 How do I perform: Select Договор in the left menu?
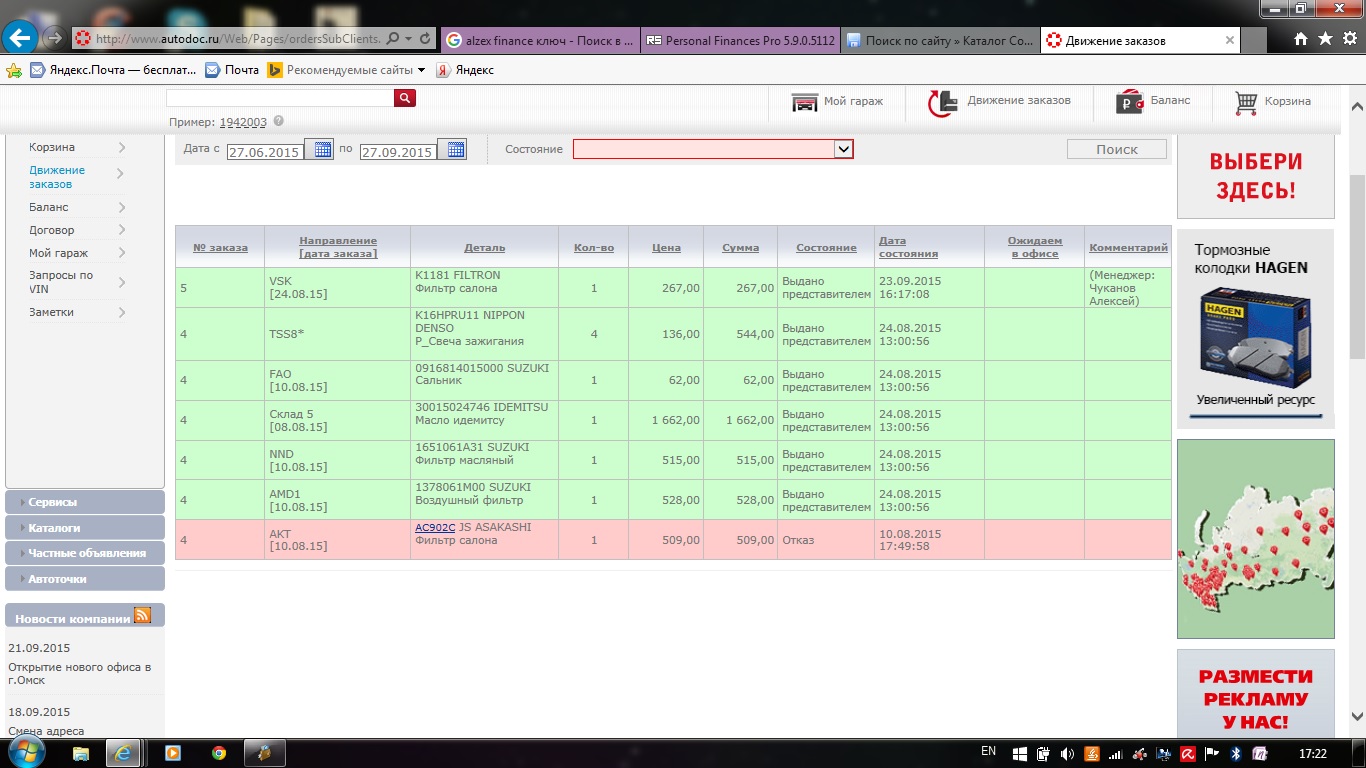tap(52, 230)
